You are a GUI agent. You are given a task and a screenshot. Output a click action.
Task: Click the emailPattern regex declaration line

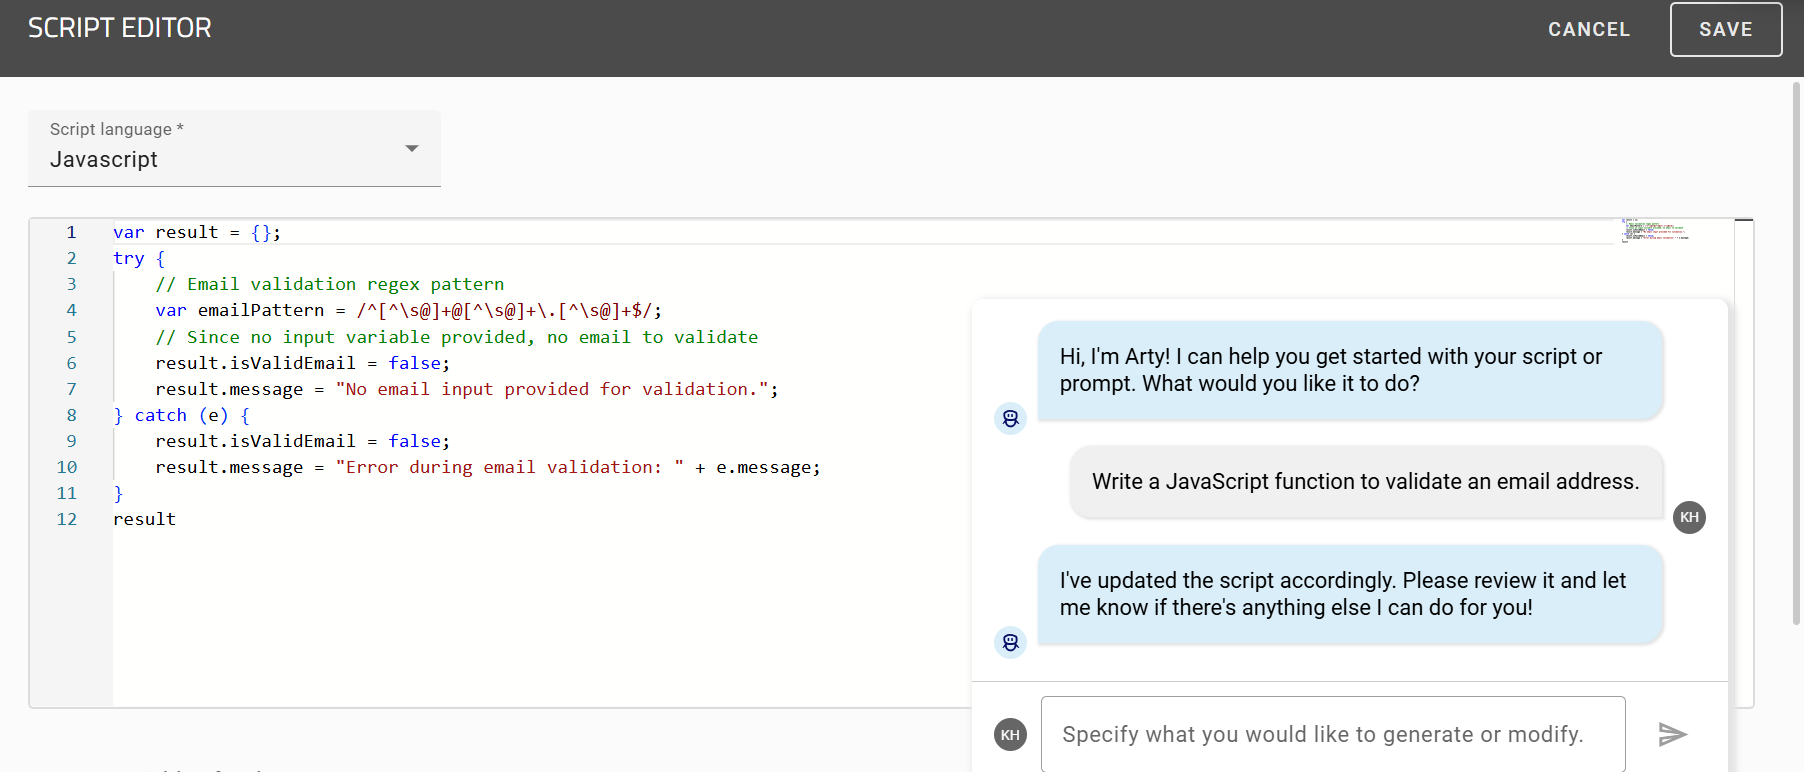tap(408, 310)
